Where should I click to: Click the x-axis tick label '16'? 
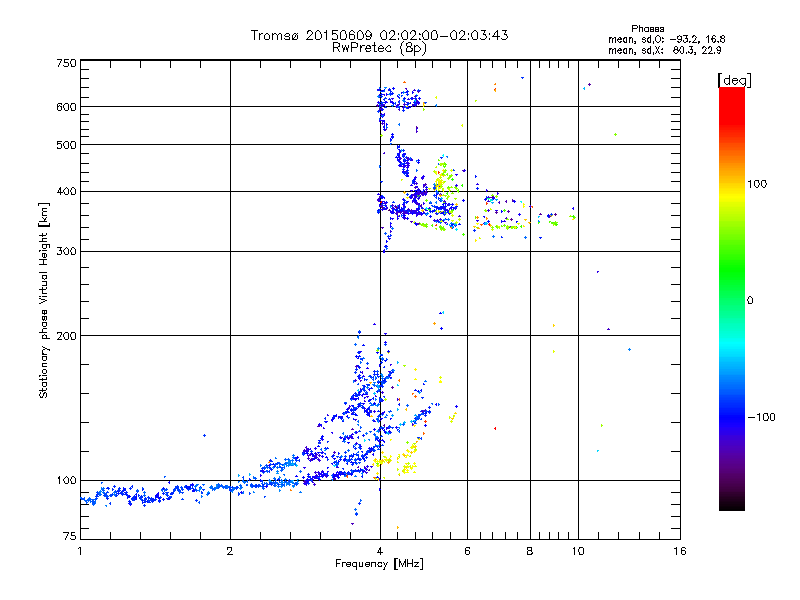(680, 551)
